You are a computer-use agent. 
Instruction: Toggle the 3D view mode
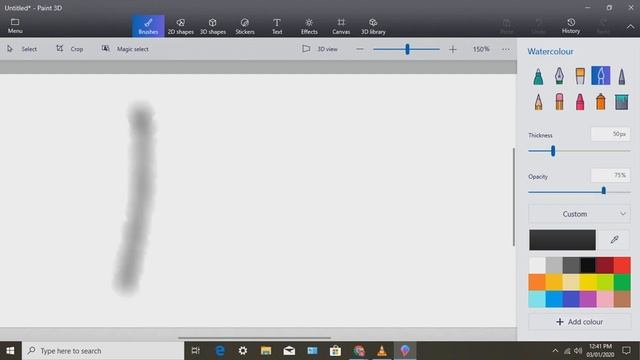tap(320, 49)
